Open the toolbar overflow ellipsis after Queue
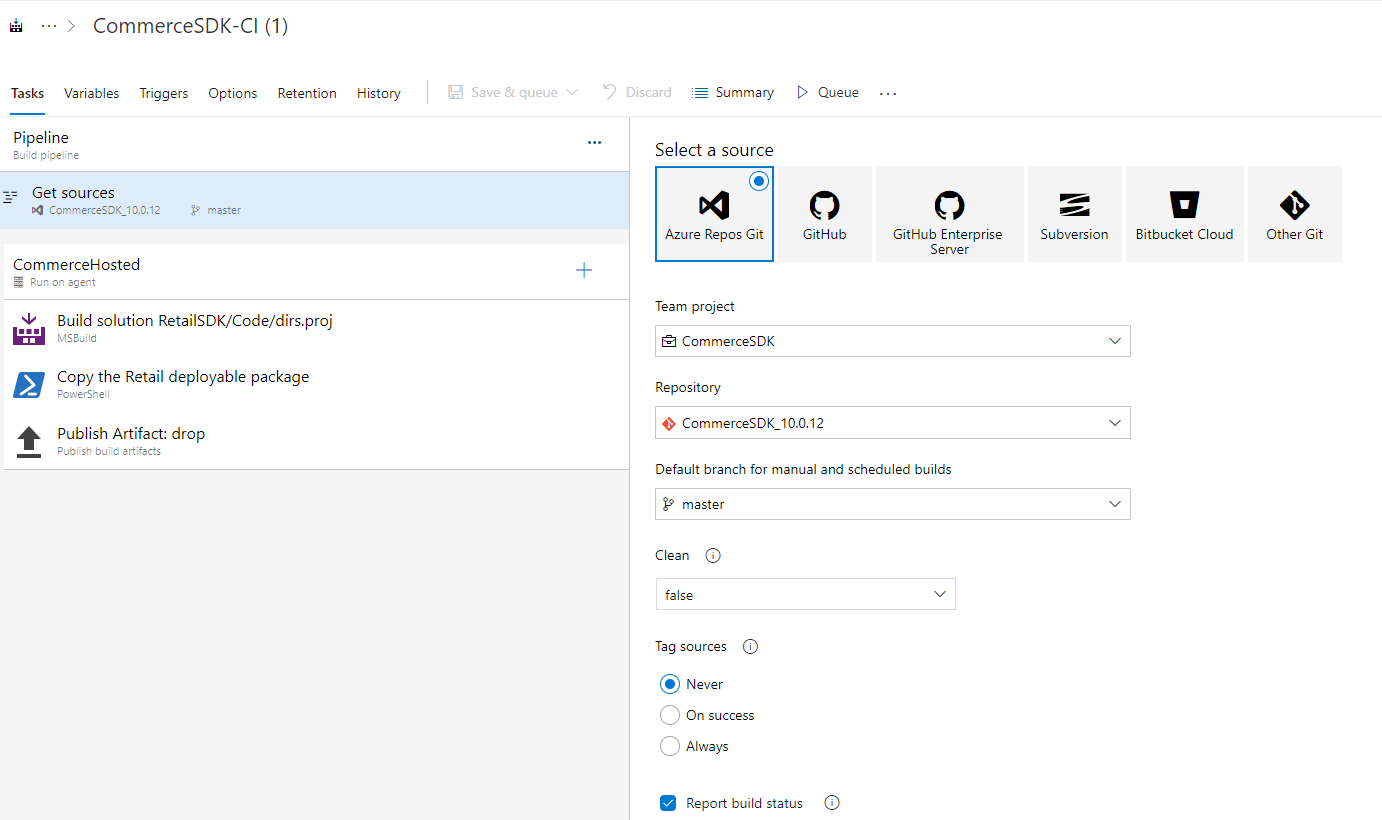Viewport: 1382px width, 820px height. coord(888,93)
